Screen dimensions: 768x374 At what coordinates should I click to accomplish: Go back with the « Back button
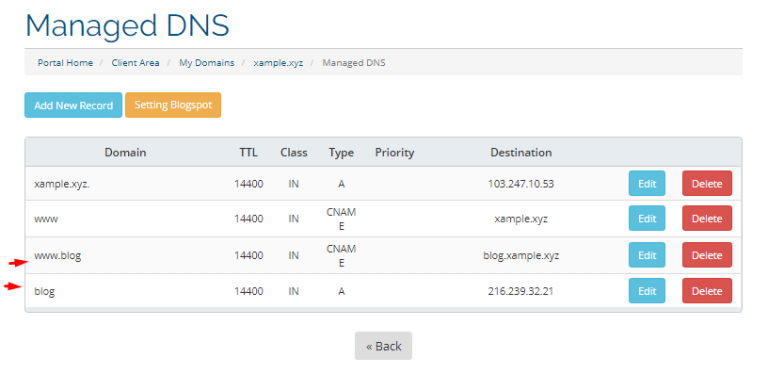[384, 346]
